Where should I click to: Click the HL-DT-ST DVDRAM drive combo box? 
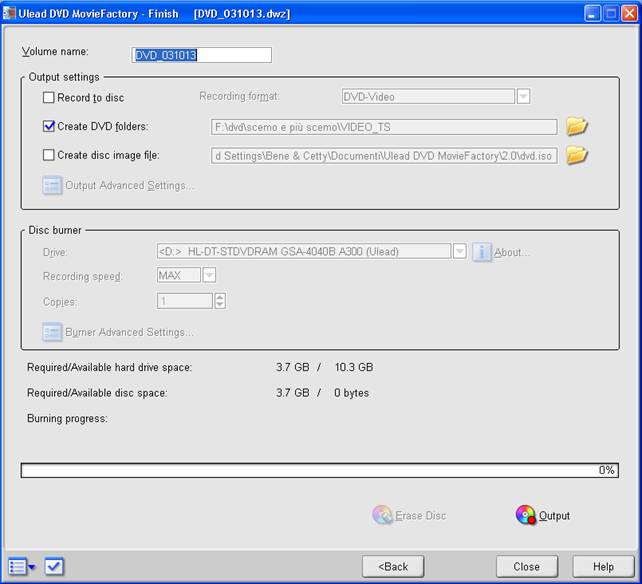(x=304, y=251)
